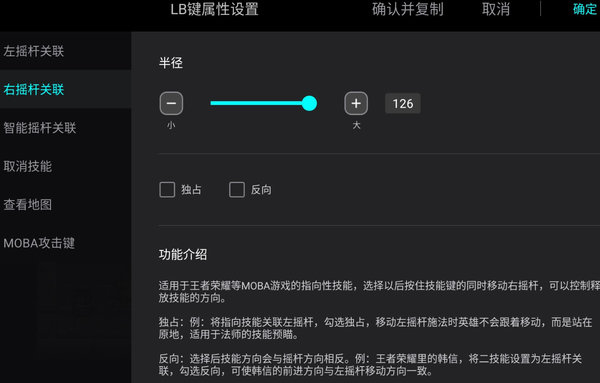Click the 半径 section label

171,63
